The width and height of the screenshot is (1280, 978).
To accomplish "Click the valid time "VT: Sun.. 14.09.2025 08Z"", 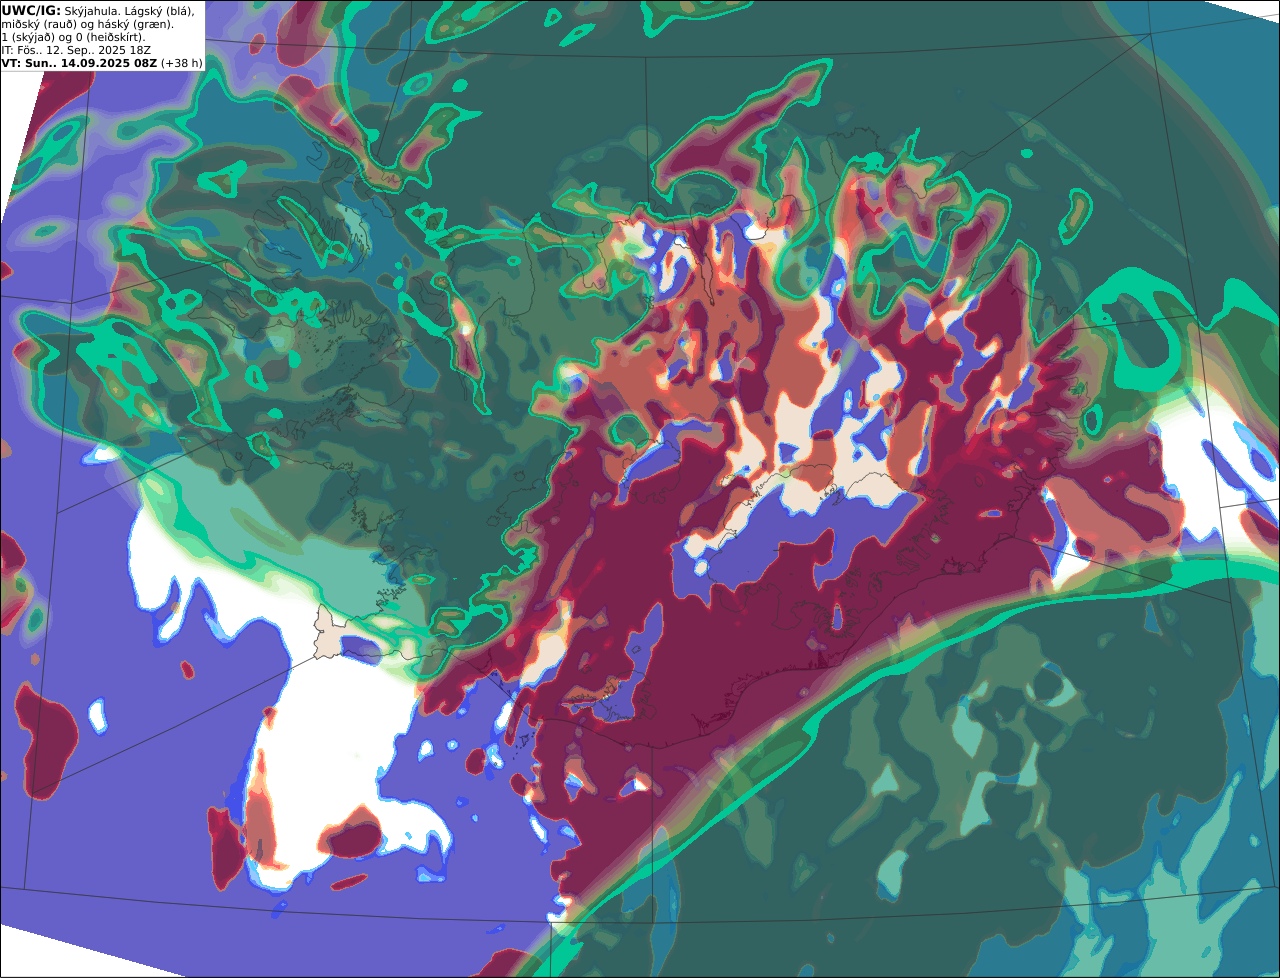I will (79, 62).
